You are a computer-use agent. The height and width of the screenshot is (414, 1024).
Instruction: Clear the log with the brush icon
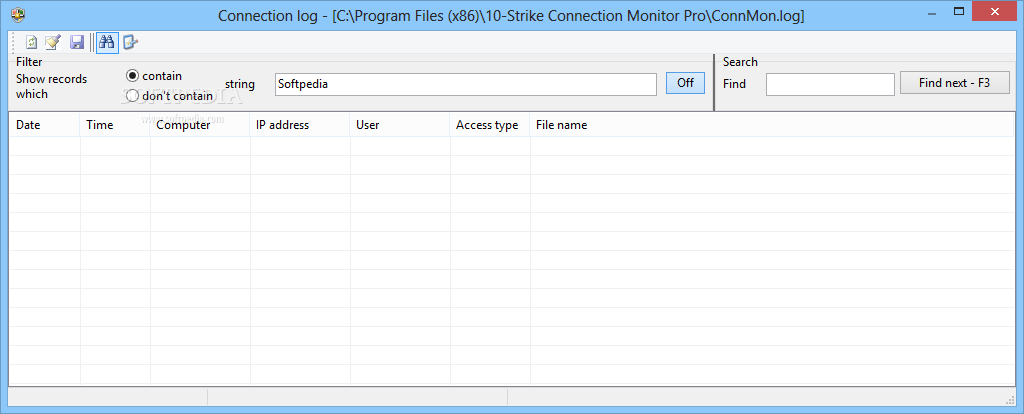tap(53, 42)
